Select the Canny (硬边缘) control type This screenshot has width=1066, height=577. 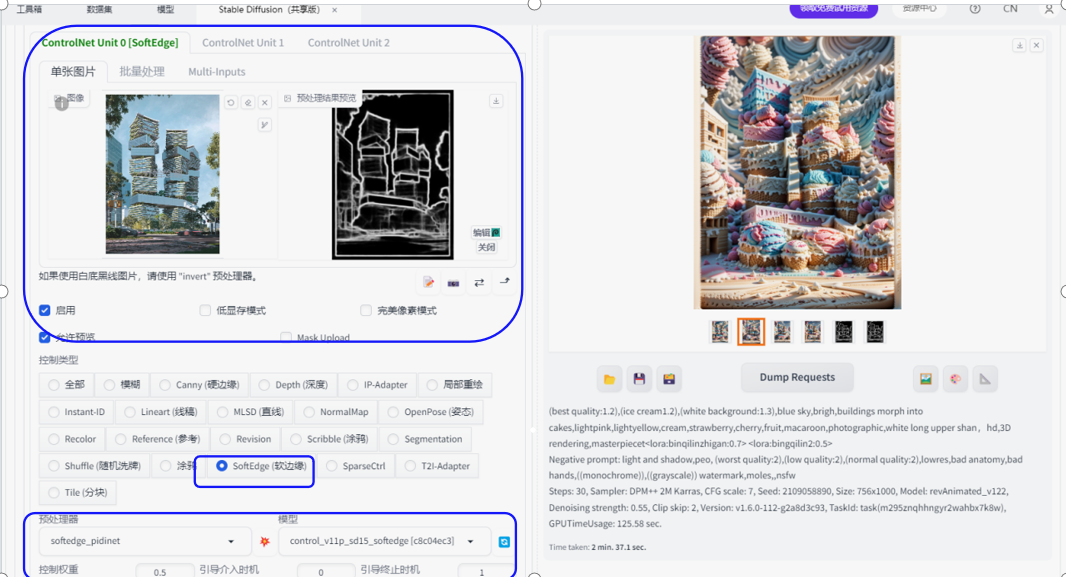(x=199, y=385)
